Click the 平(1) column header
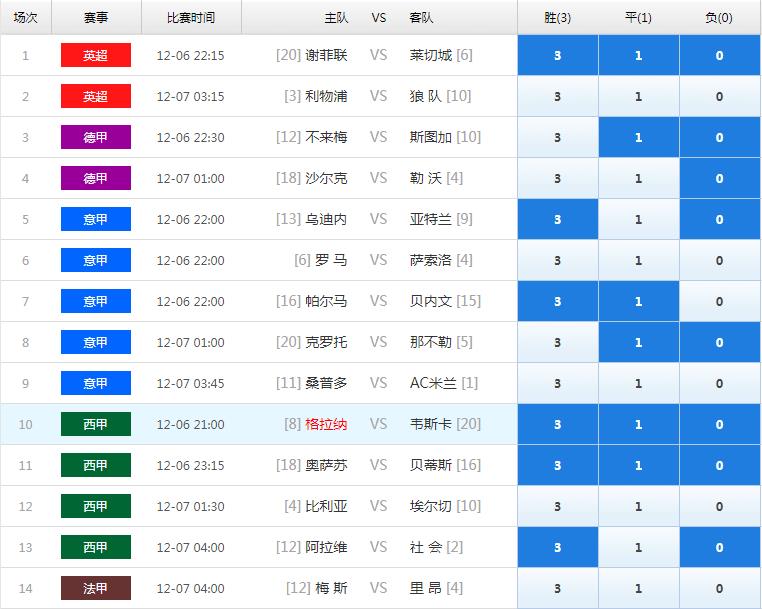Viewport: 762px width, 609px height. coord(639,18)
